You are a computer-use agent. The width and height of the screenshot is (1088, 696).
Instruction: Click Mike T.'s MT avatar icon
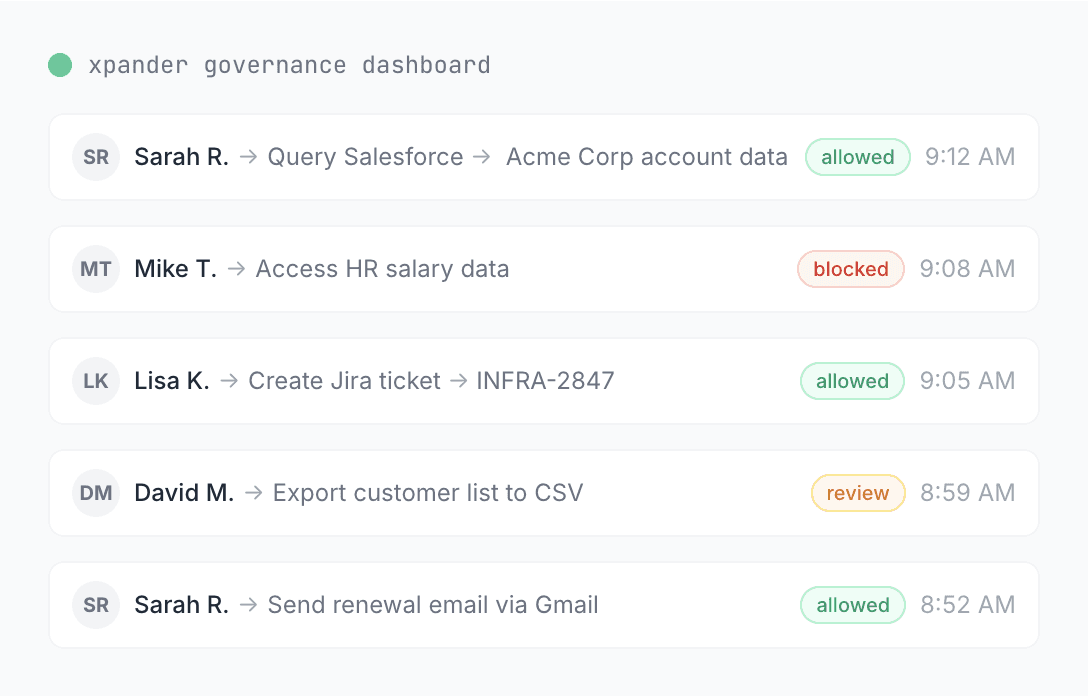pos(96,269)
